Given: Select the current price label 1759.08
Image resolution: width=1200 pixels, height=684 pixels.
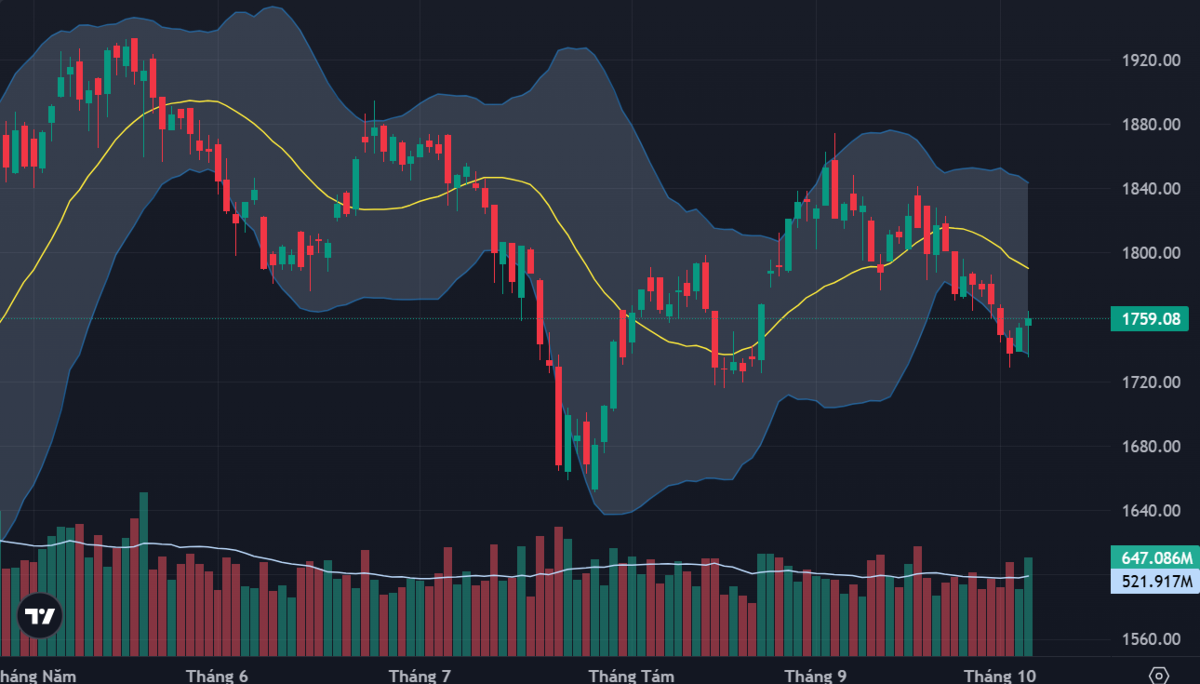Looking at the screenshot, I should pyautogui.click(x=1153, y=319).
